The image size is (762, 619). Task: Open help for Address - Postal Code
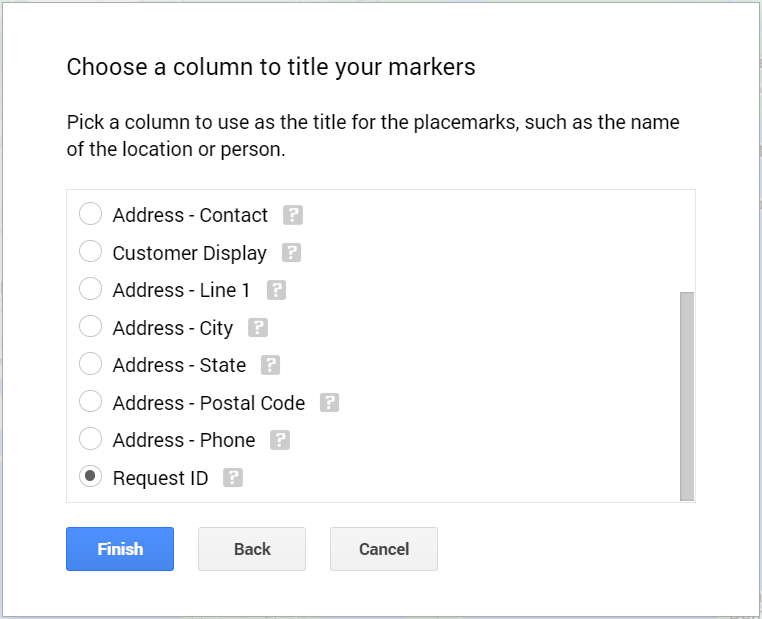pos(330,403)
